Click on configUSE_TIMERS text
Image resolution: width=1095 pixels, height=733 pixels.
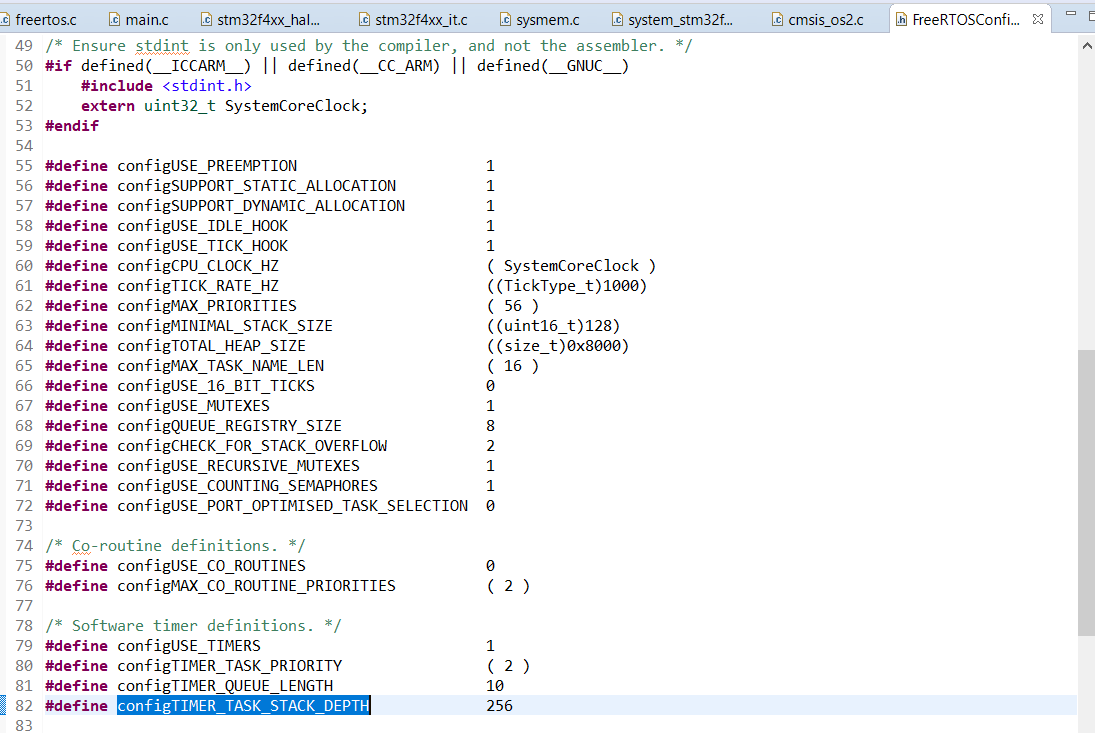pos(189,646)
